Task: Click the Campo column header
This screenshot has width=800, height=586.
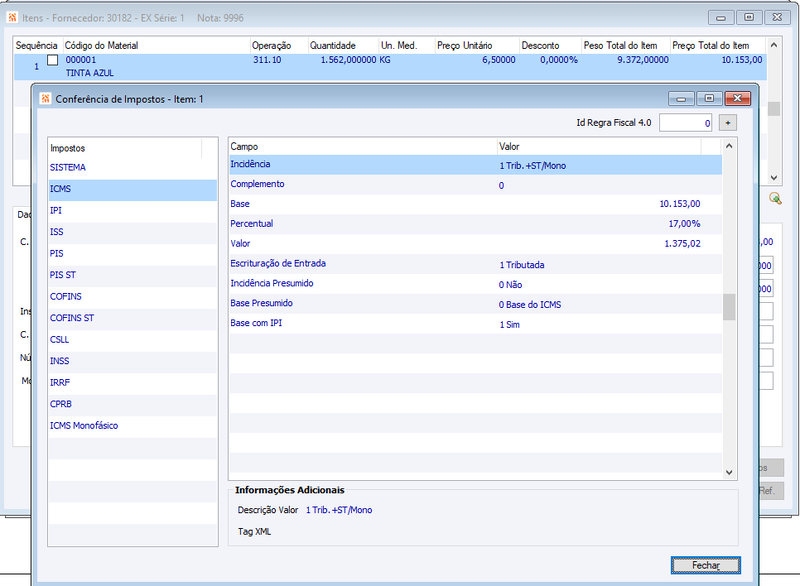Action: click(363, 146)
